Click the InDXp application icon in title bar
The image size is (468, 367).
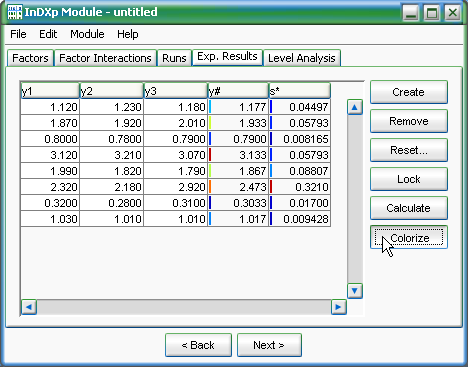click(15, 12)
